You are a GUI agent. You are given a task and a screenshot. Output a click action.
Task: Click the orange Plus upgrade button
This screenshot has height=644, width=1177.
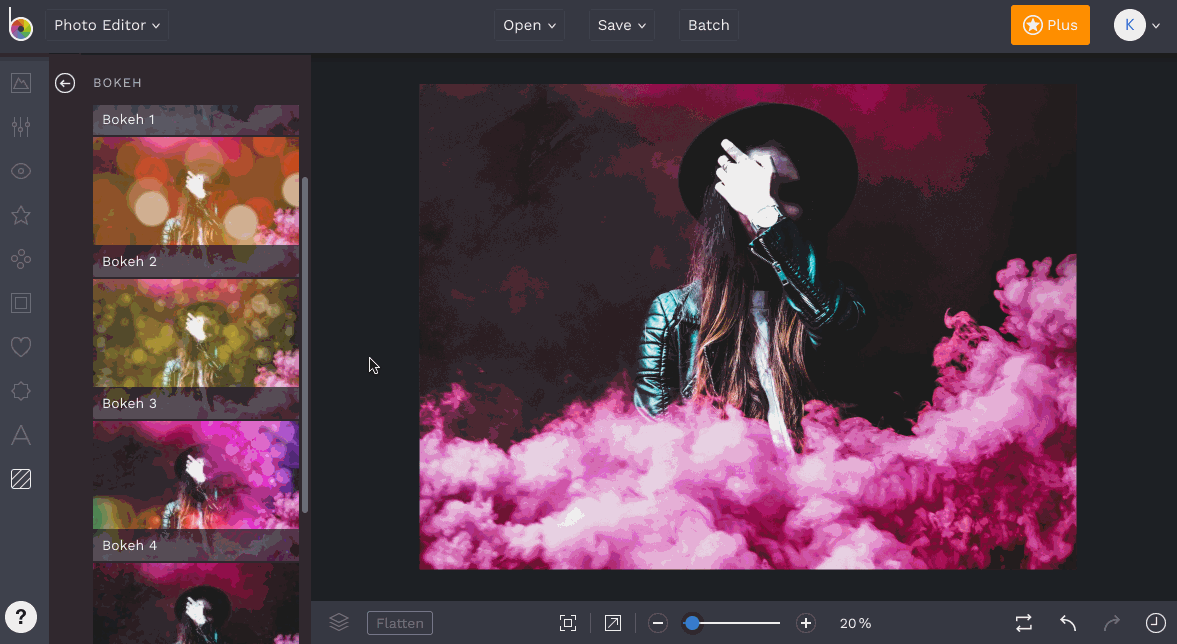coord(1050,25)
